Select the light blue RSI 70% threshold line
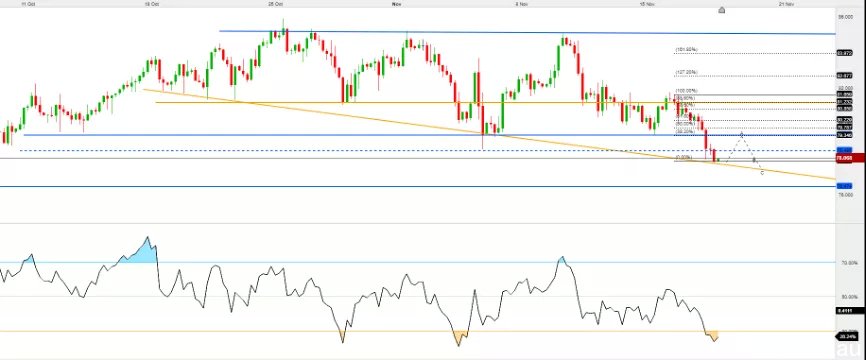Image resolution: width=866 pixels, height=360 pixels. (x=418, y=262)
